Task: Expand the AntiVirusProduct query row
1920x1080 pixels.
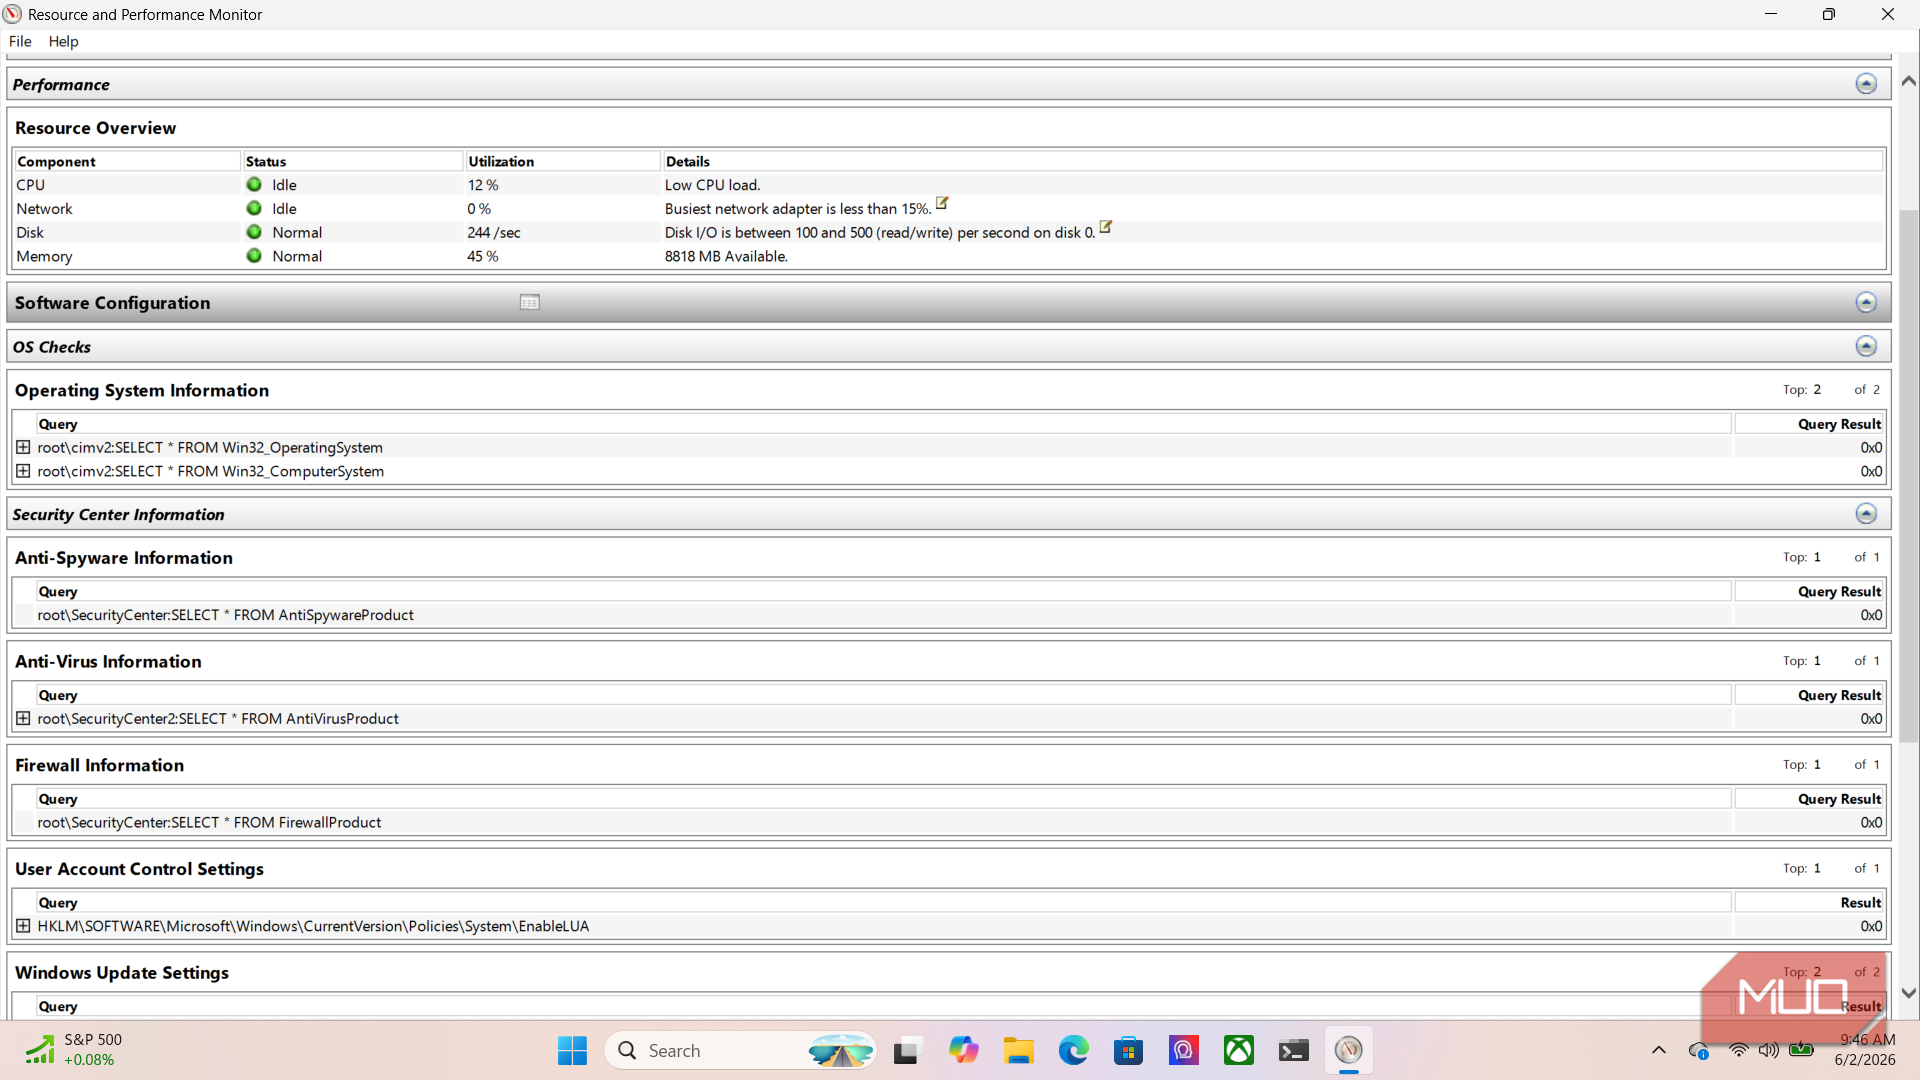Action: pos(23,718)
